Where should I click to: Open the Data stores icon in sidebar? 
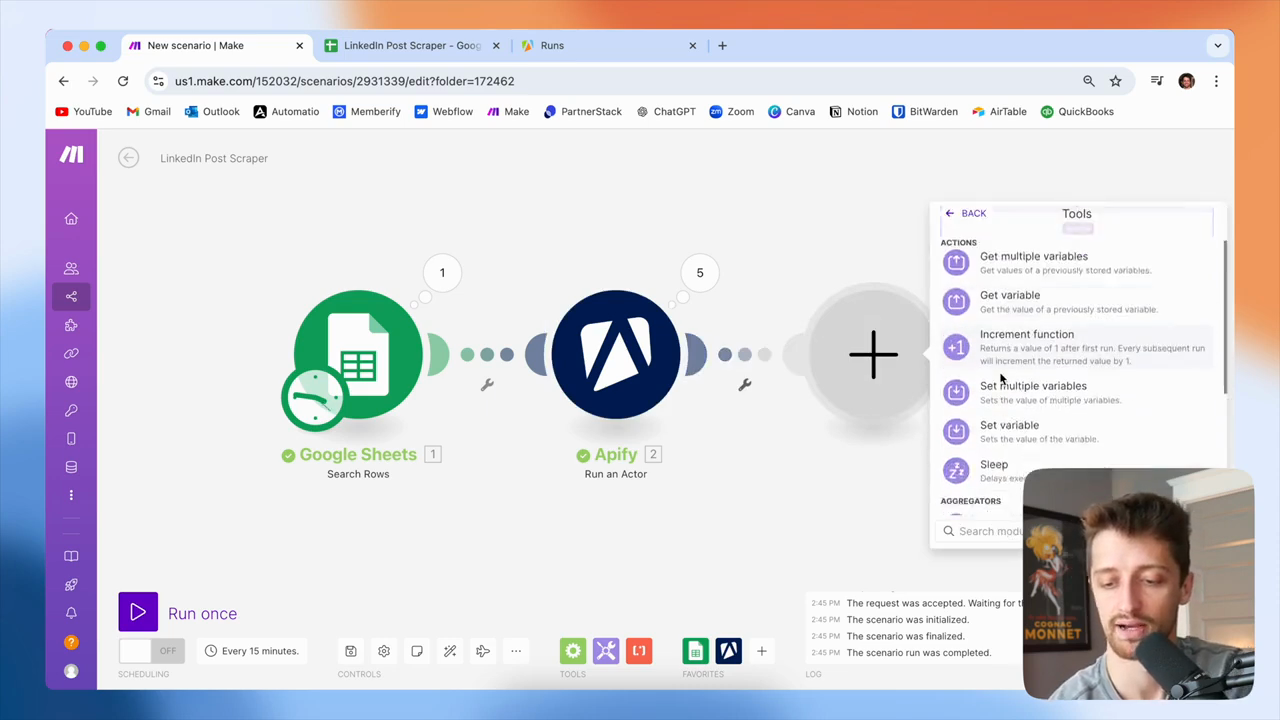71,467
